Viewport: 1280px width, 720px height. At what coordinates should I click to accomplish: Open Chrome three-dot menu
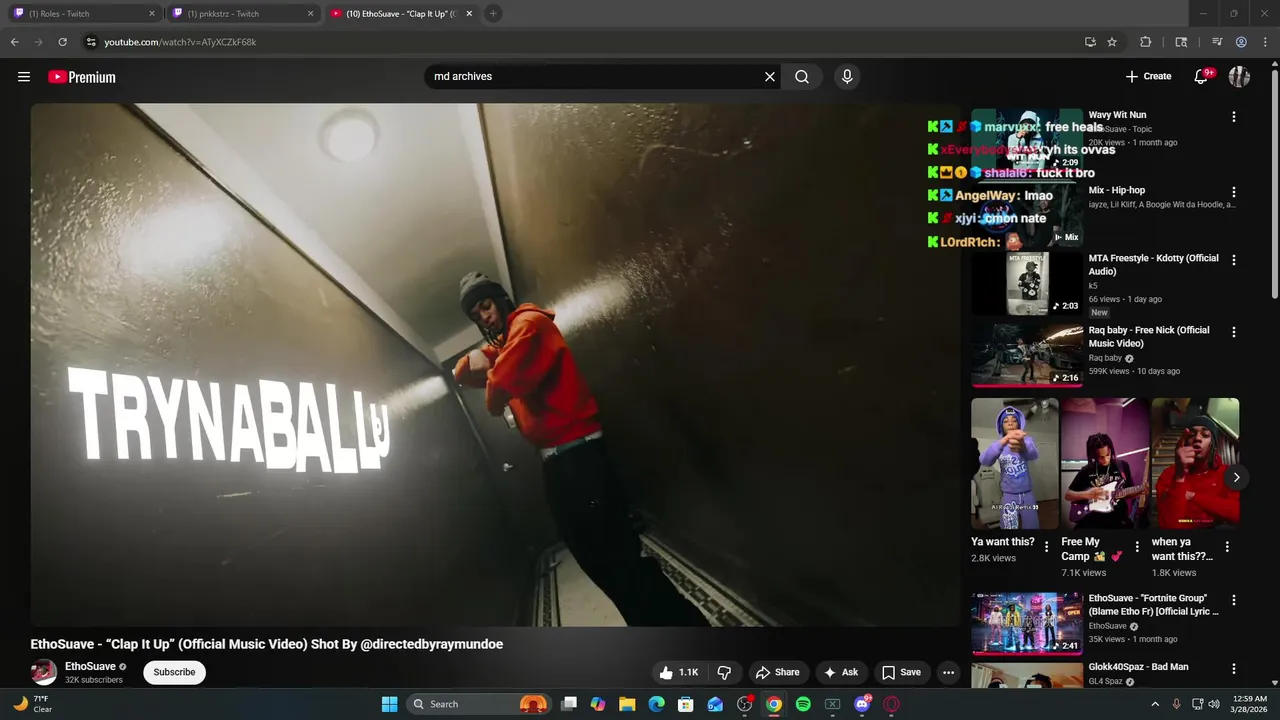pyautogui.click(x=1264, y=42)
